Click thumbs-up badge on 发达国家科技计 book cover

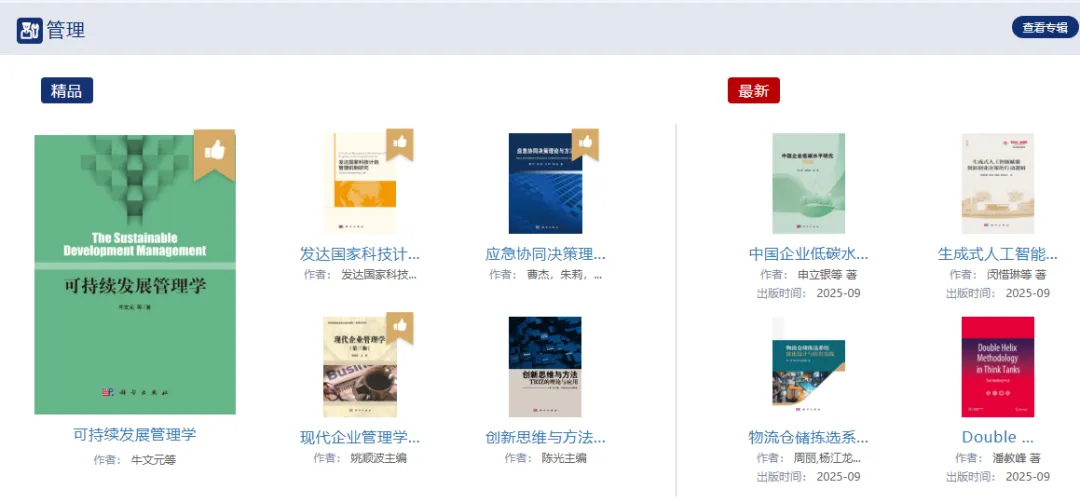400,144
